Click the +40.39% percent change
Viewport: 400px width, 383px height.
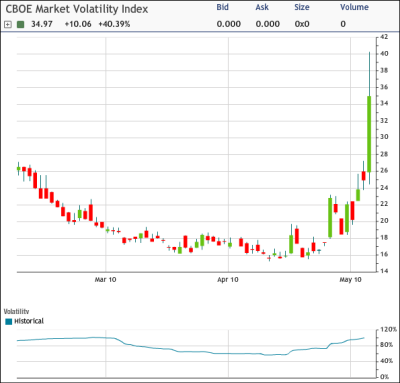click(114, 24)
